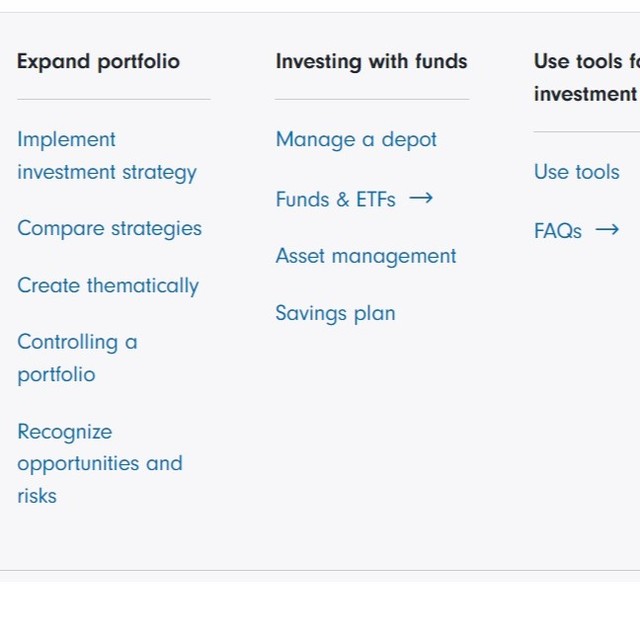Click the arrow icon beside FAQs
Viewport: 640px width, 640px height.
point(607,230)
